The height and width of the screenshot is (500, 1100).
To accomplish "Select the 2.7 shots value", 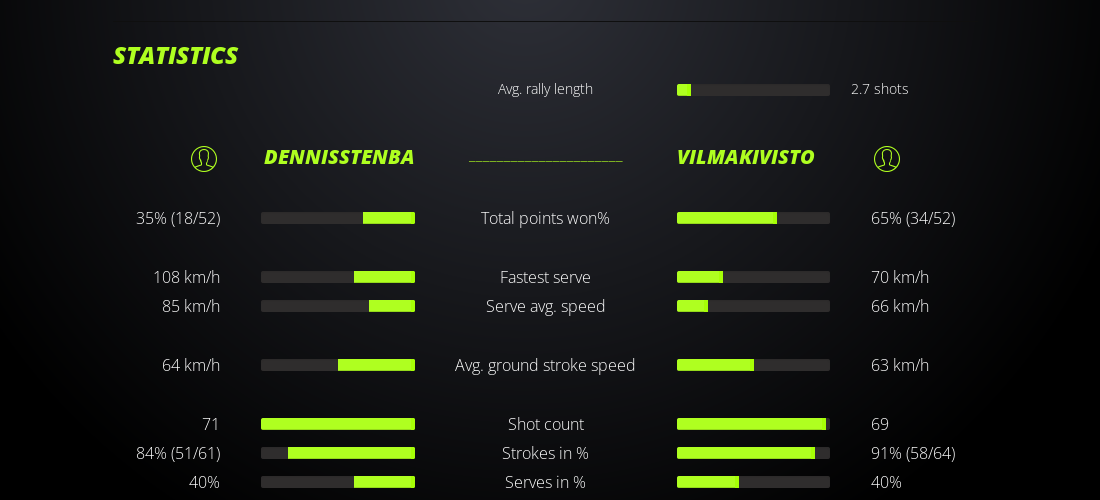I will (x=879, y=89).
